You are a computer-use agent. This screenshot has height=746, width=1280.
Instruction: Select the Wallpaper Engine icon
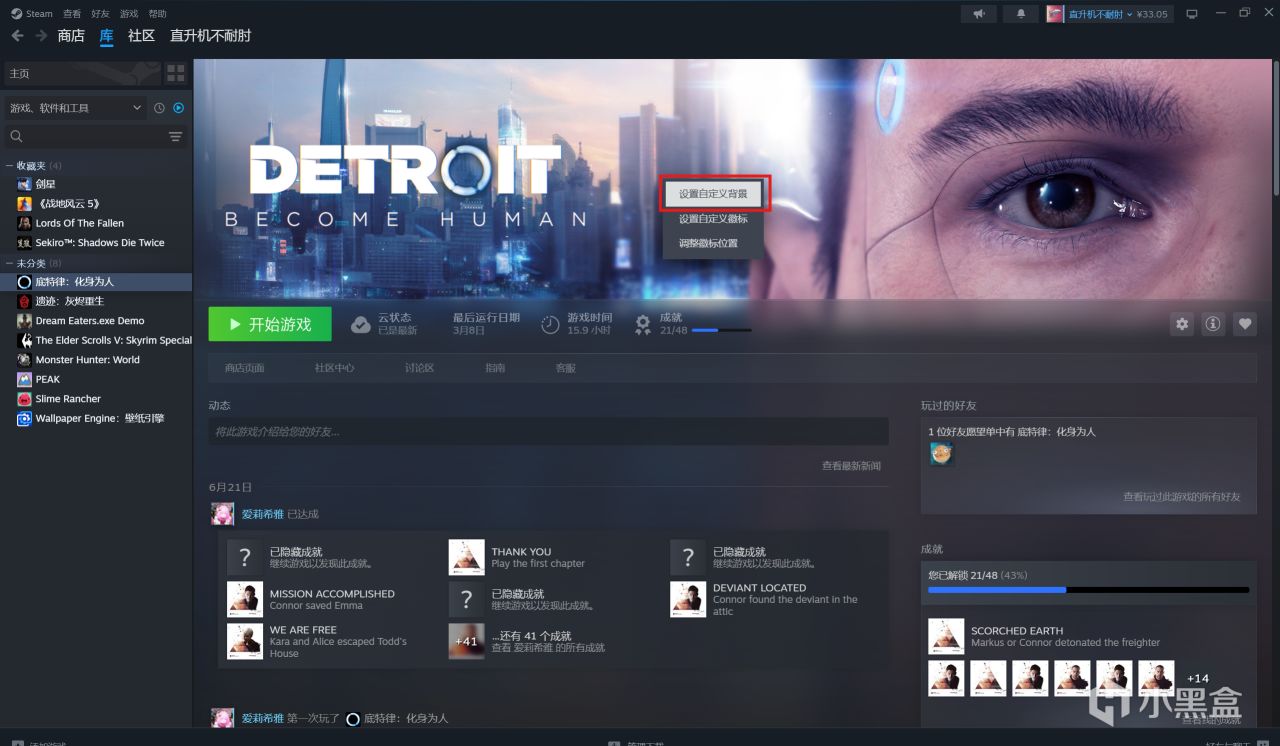[25, 418]
